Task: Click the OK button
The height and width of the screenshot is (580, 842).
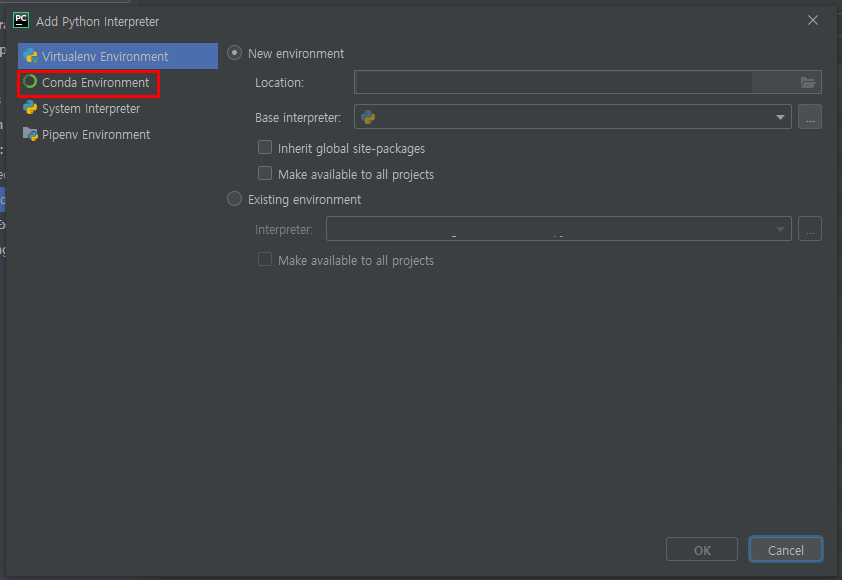Action: [702, 549]
